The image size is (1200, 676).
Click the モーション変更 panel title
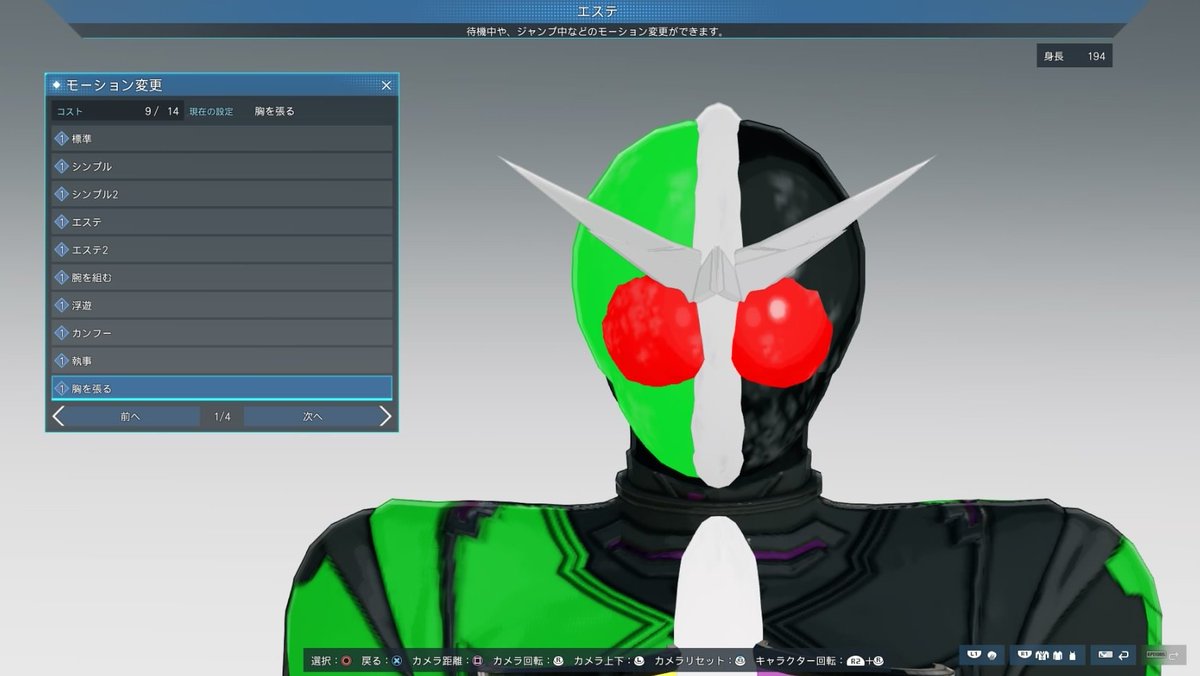(114, 86)
